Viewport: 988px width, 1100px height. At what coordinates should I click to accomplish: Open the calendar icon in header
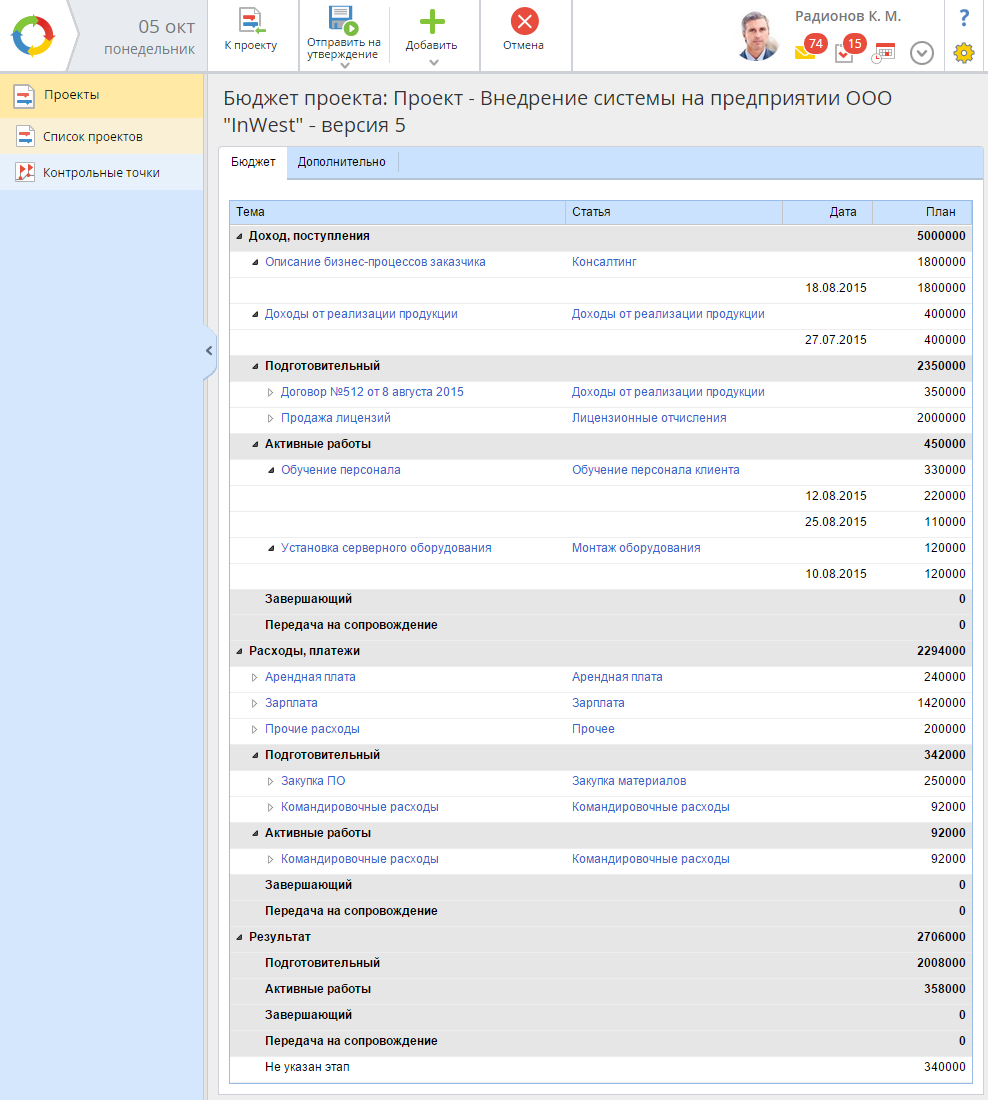coord(883,53)
